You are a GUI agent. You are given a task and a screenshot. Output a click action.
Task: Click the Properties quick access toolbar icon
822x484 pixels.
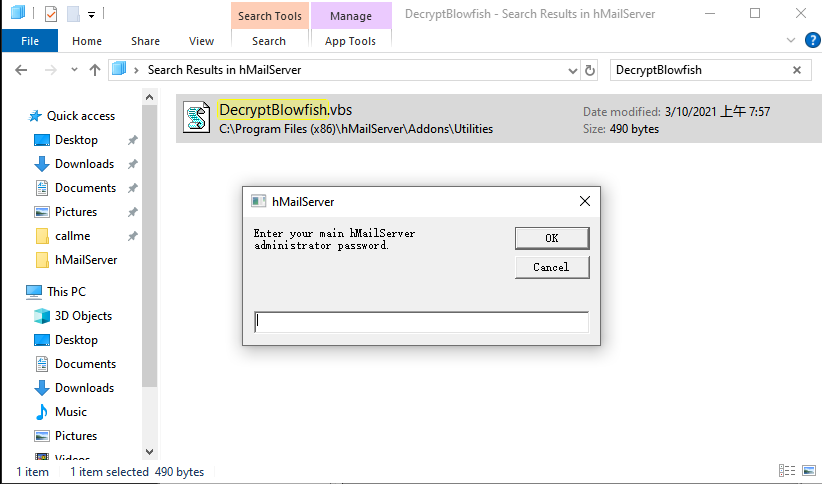(51, 14)
